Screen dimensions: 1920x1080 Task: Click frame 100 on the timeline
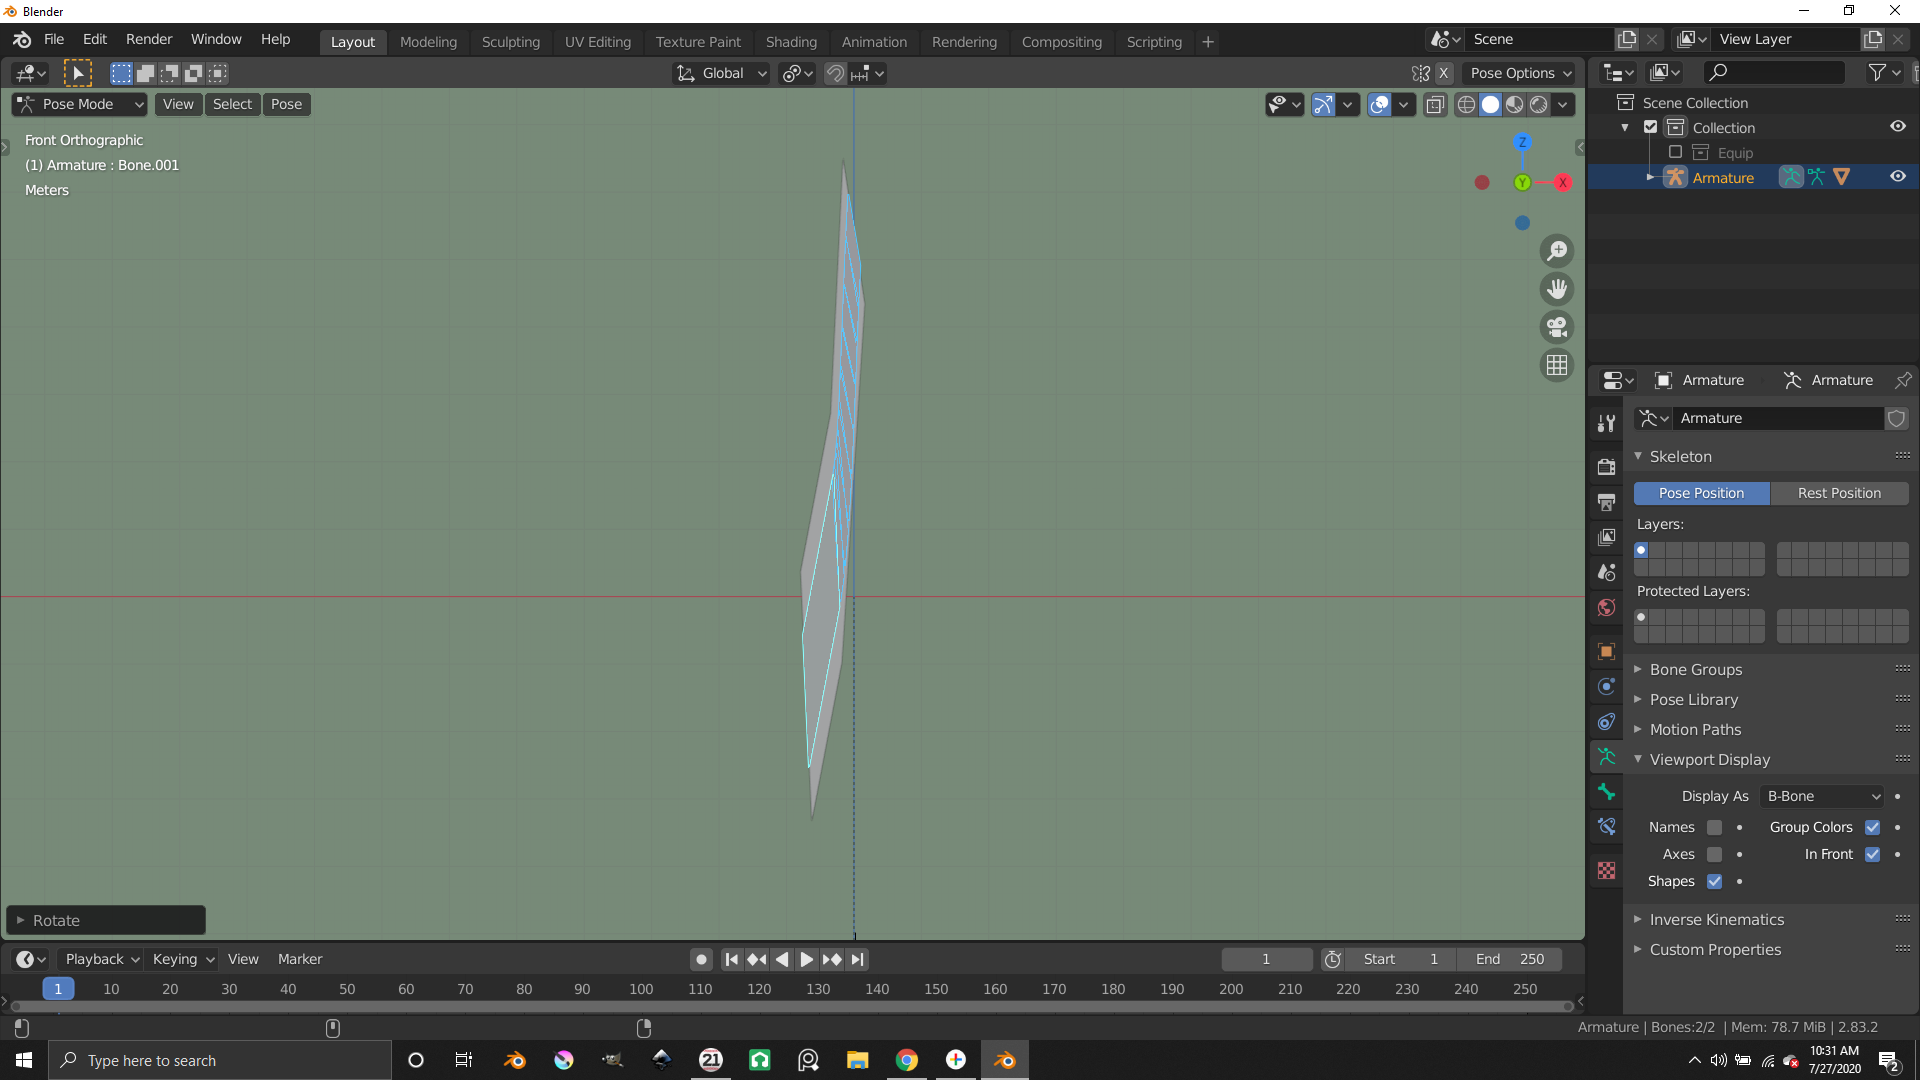pos(641,988)
